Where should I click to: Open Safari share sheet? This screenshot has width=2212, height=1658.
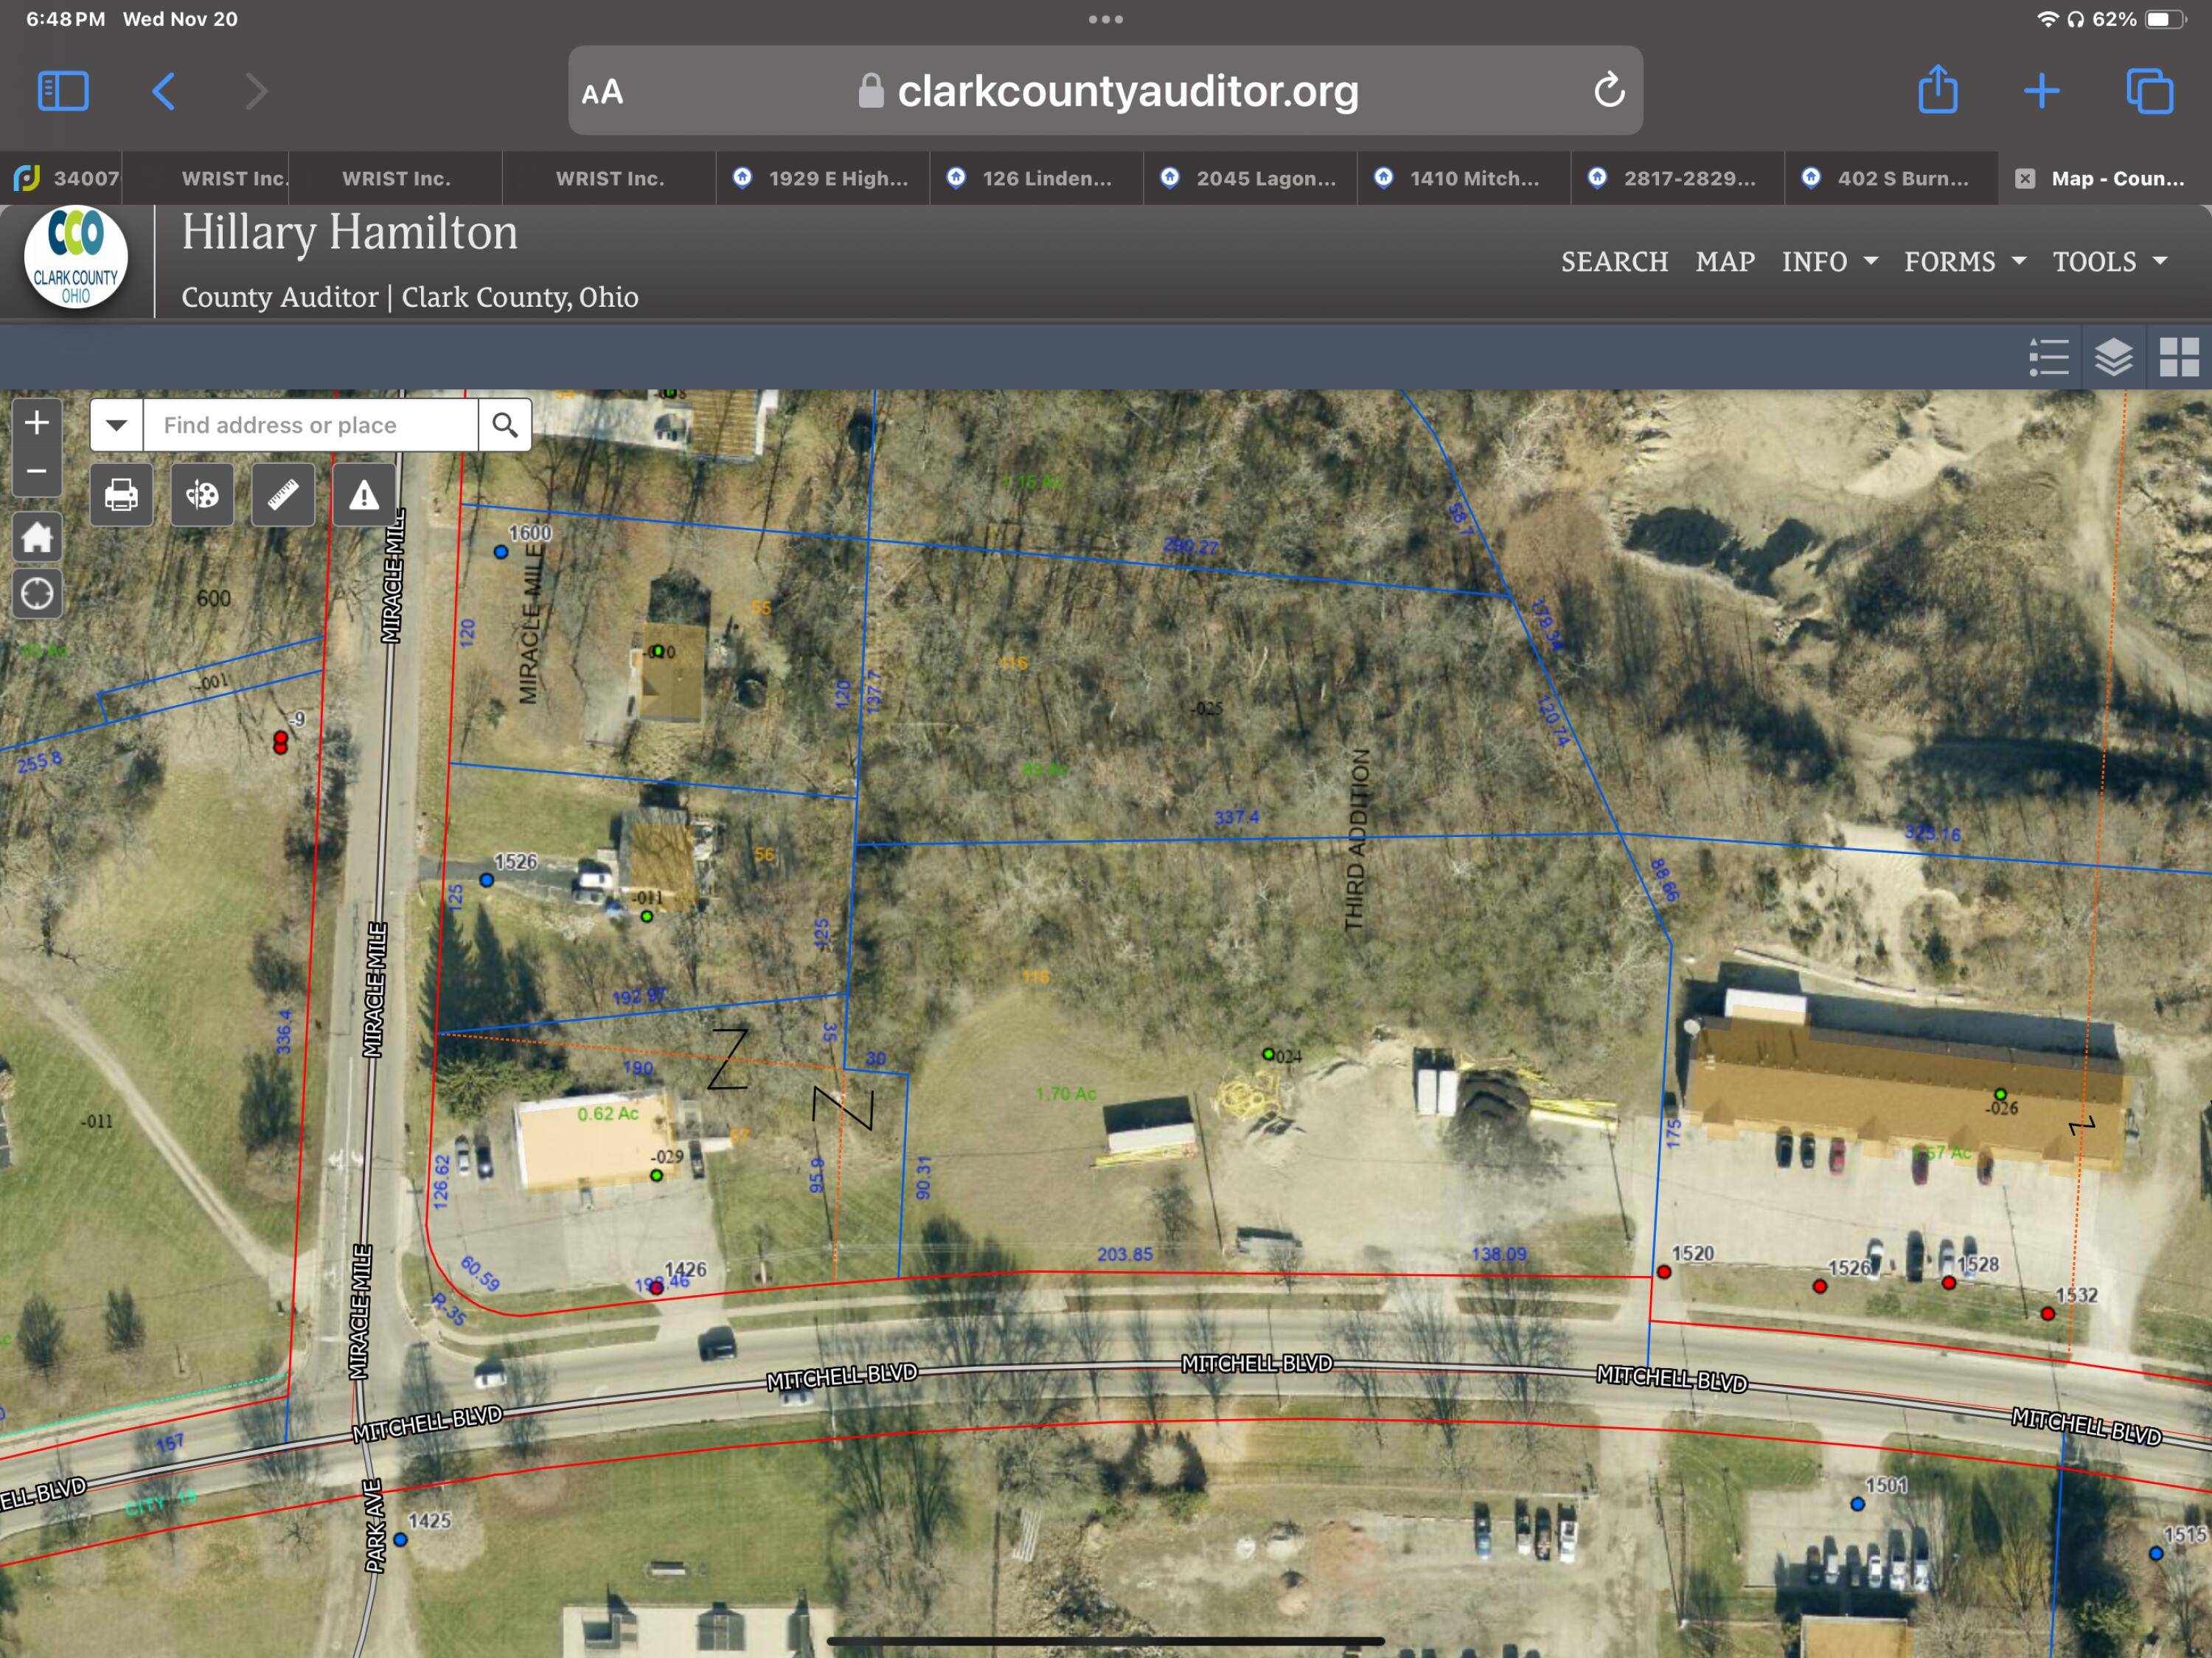click(1938, 89)
